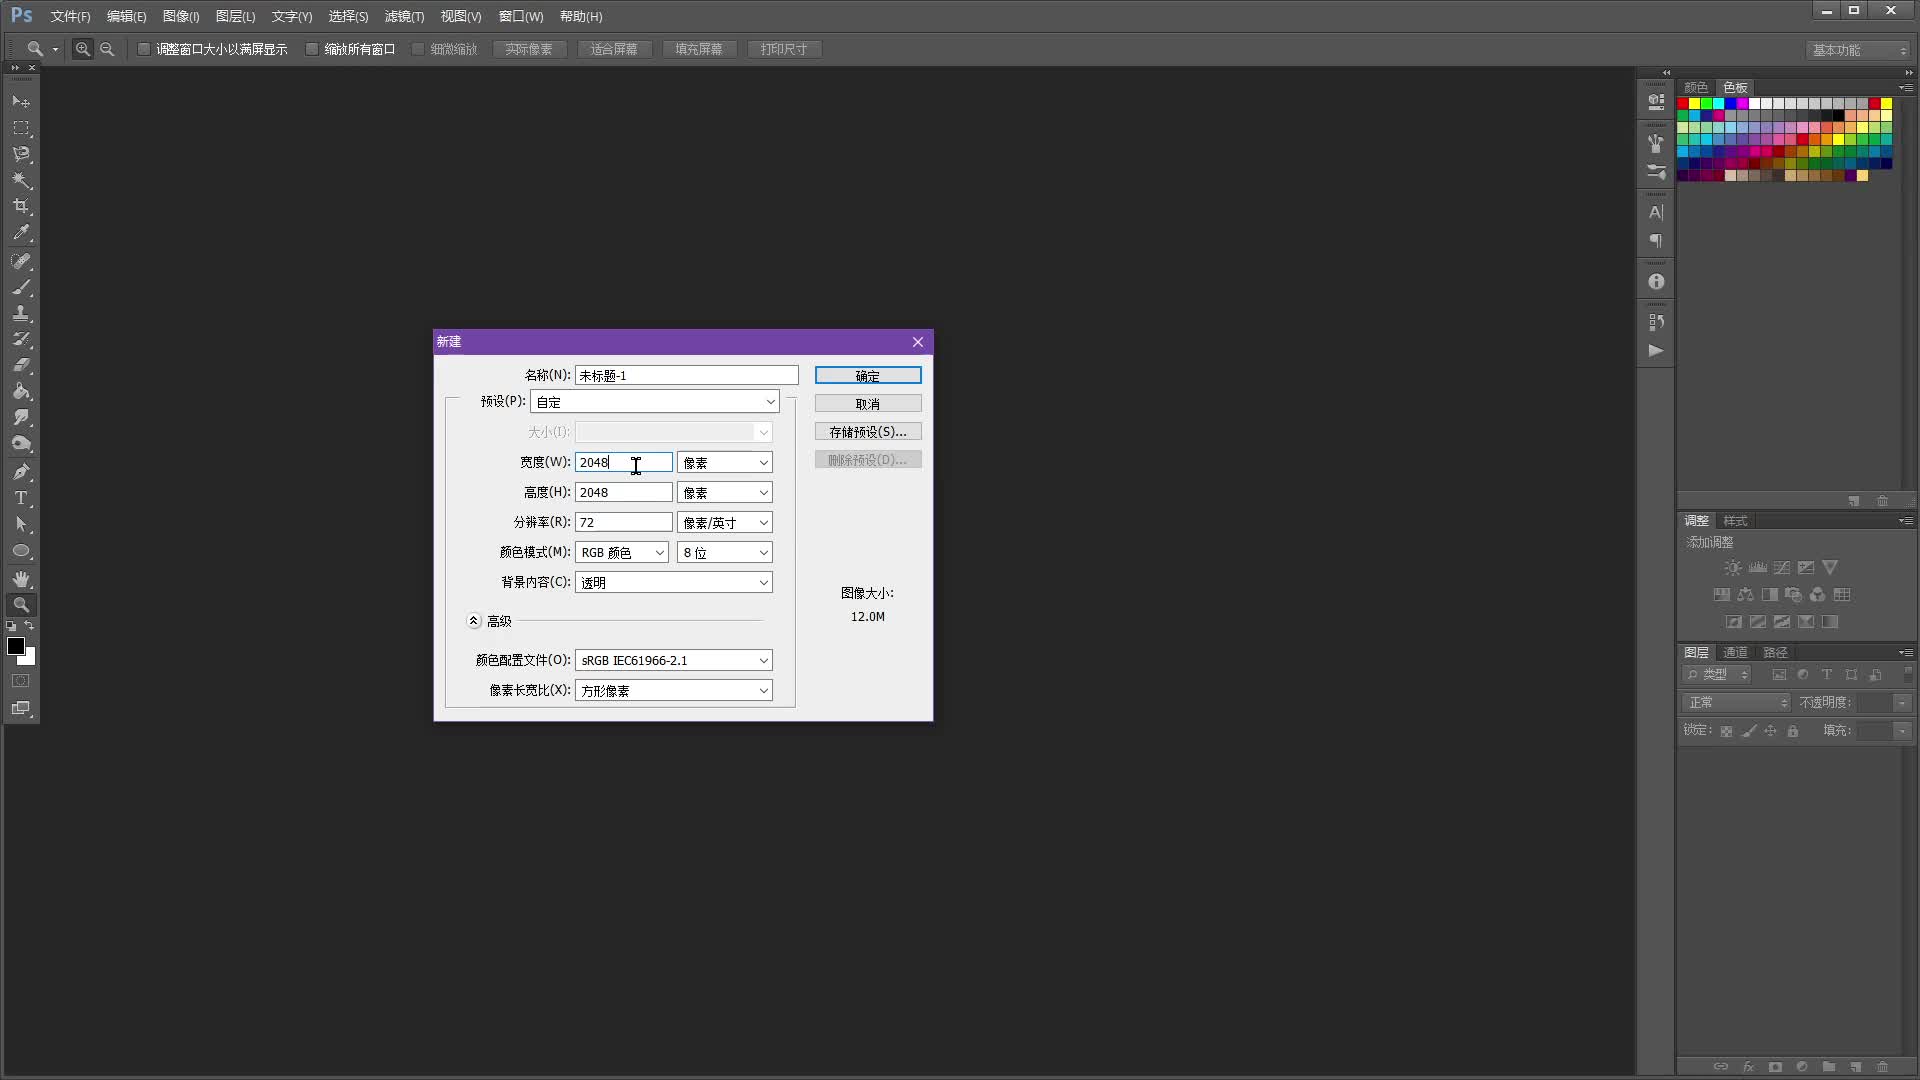Open the Actions panel play icon
This screenshot has height=1080, width=1920.
click(x=1656, y=350)
